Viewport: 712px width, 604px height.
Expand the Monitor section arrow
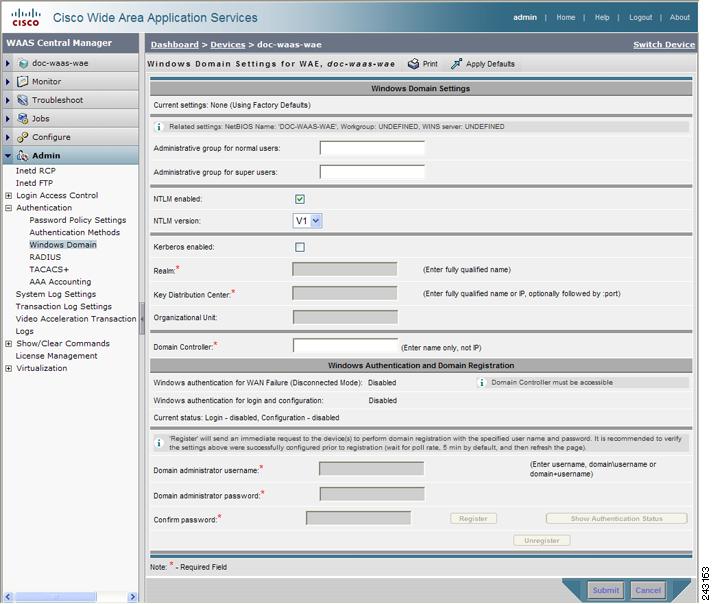coord(8,82)
